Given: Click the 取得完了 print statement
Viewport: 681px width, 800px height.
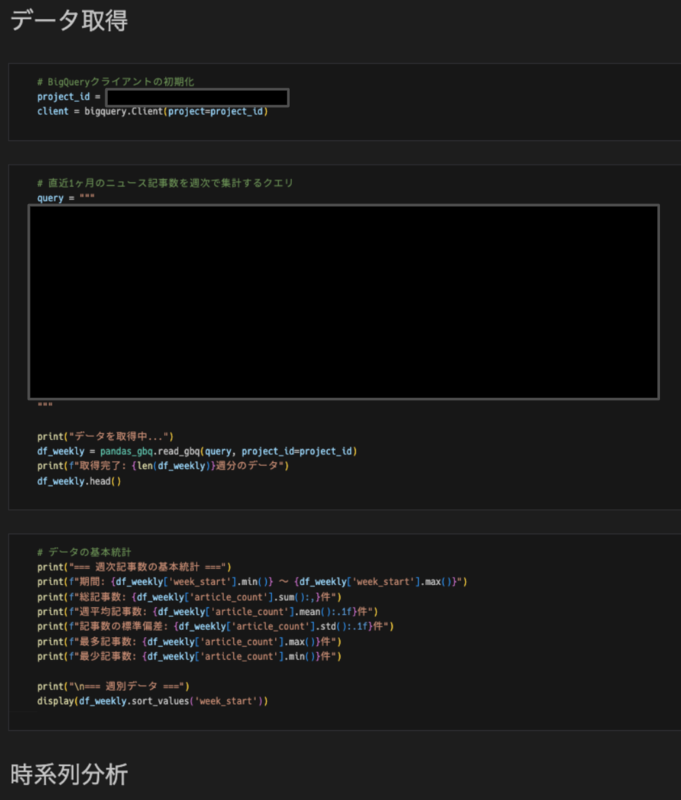Looking at the screenshot, I should coord(163,466).
